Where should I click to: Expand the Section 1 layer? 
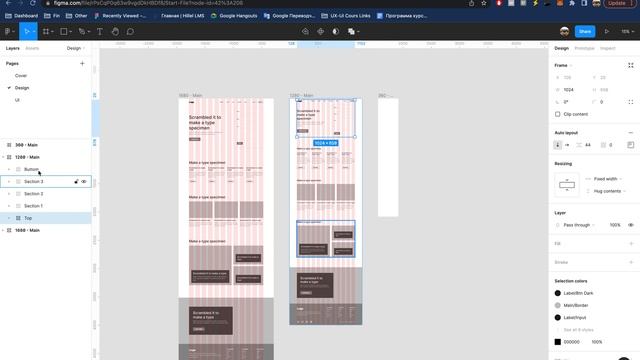click(x=9, y=206)
